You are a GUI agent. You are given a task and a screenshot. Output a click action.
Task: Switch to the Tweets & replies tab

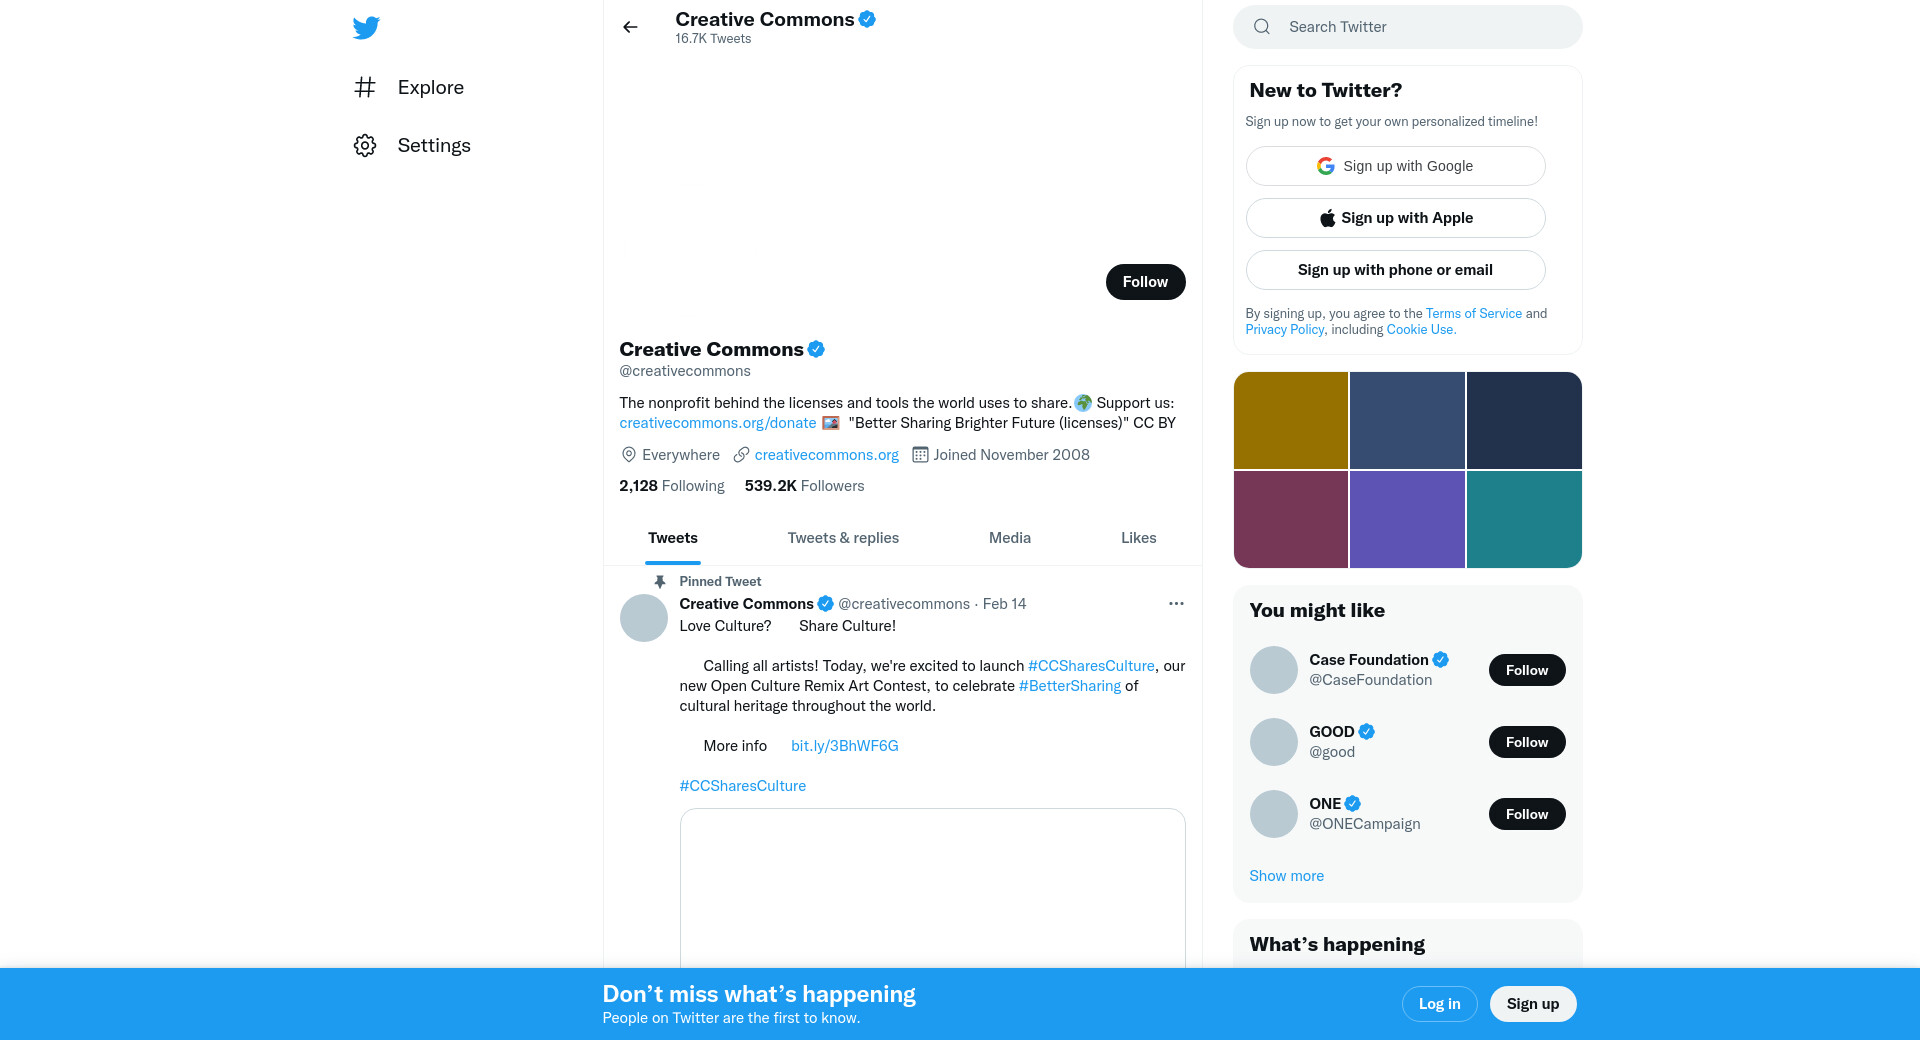click(x=843, y=538)
